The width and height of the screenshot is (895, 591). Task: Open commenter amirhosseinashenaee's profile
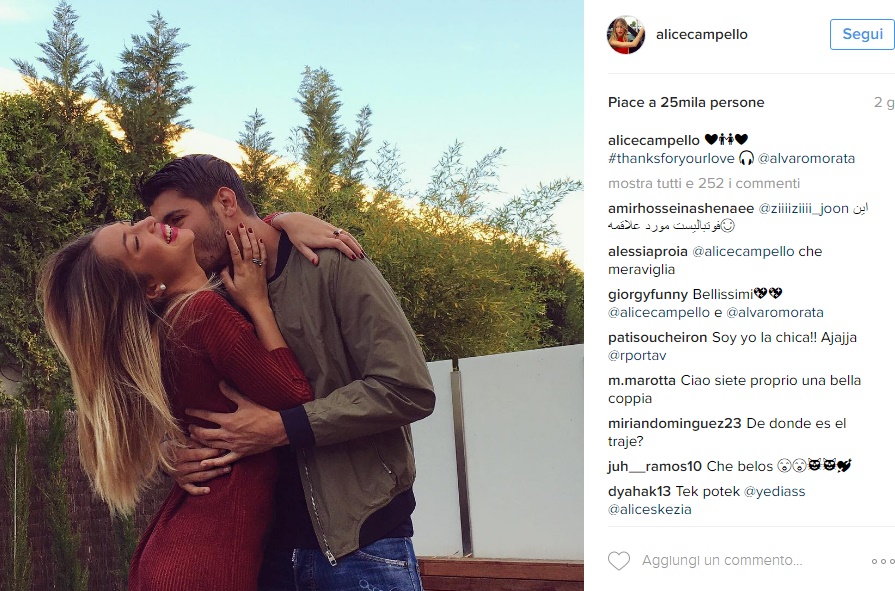(x=681, y=208)
